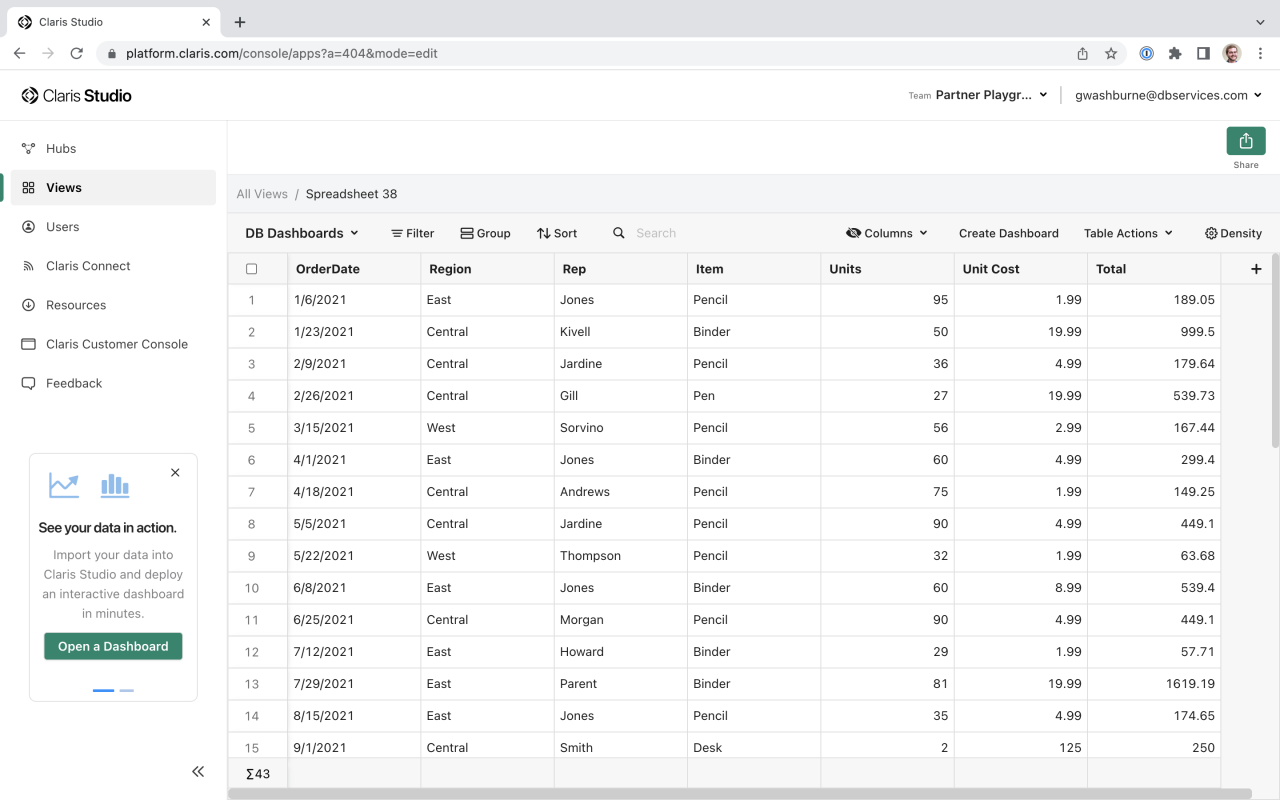Open the Hubs sidebar item
This screenshot has width=1280, height=800.
[x=113, y=148]
